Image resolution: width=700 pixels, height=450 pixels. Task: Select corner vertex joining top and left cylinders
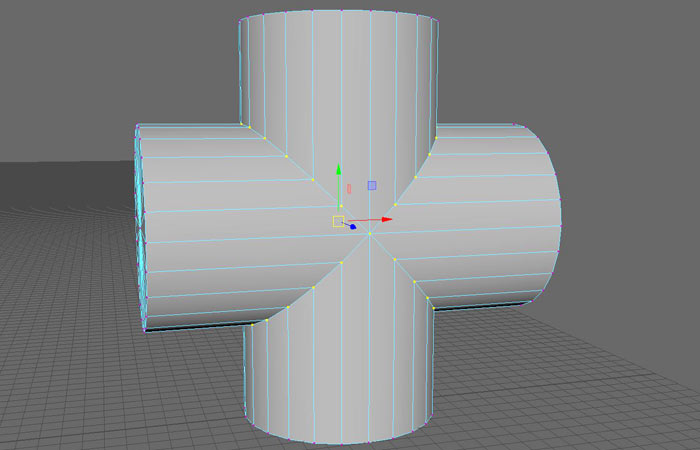243,124
